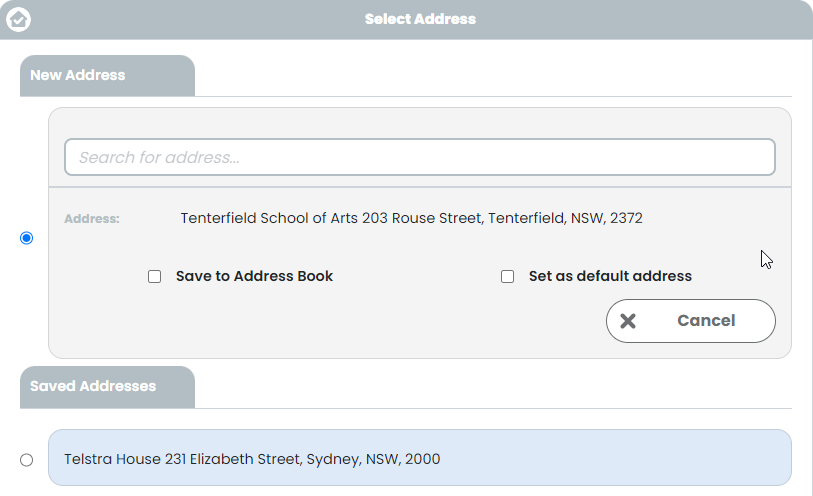Viewport: 813px width, 496px height.
Task: Click the Tenterfield School of Arts address text
Action: click(411, 218)
